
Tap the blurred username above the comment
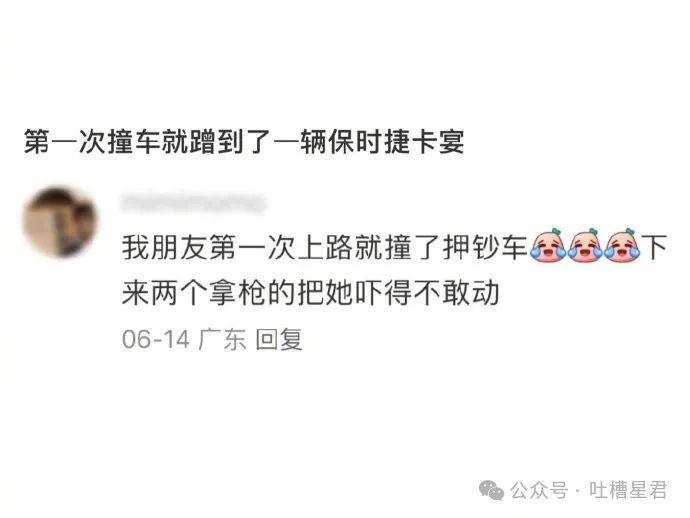click(x=193, y=204)
